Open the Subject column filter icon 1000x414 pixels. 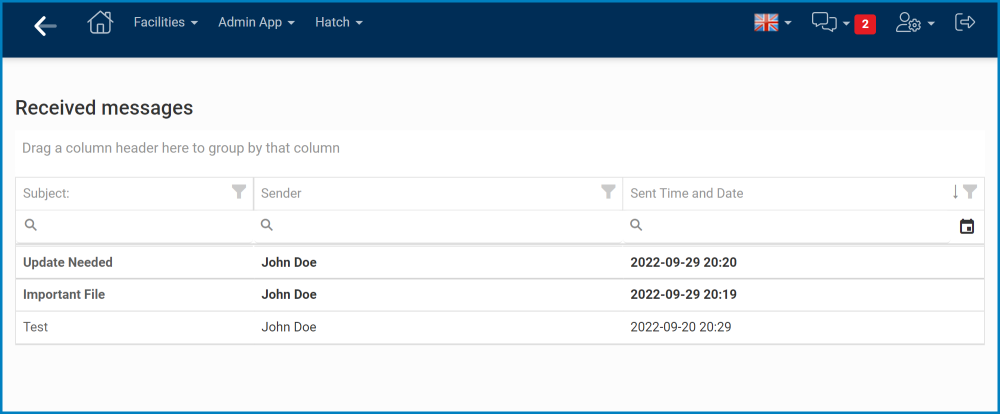click(239, 192)
